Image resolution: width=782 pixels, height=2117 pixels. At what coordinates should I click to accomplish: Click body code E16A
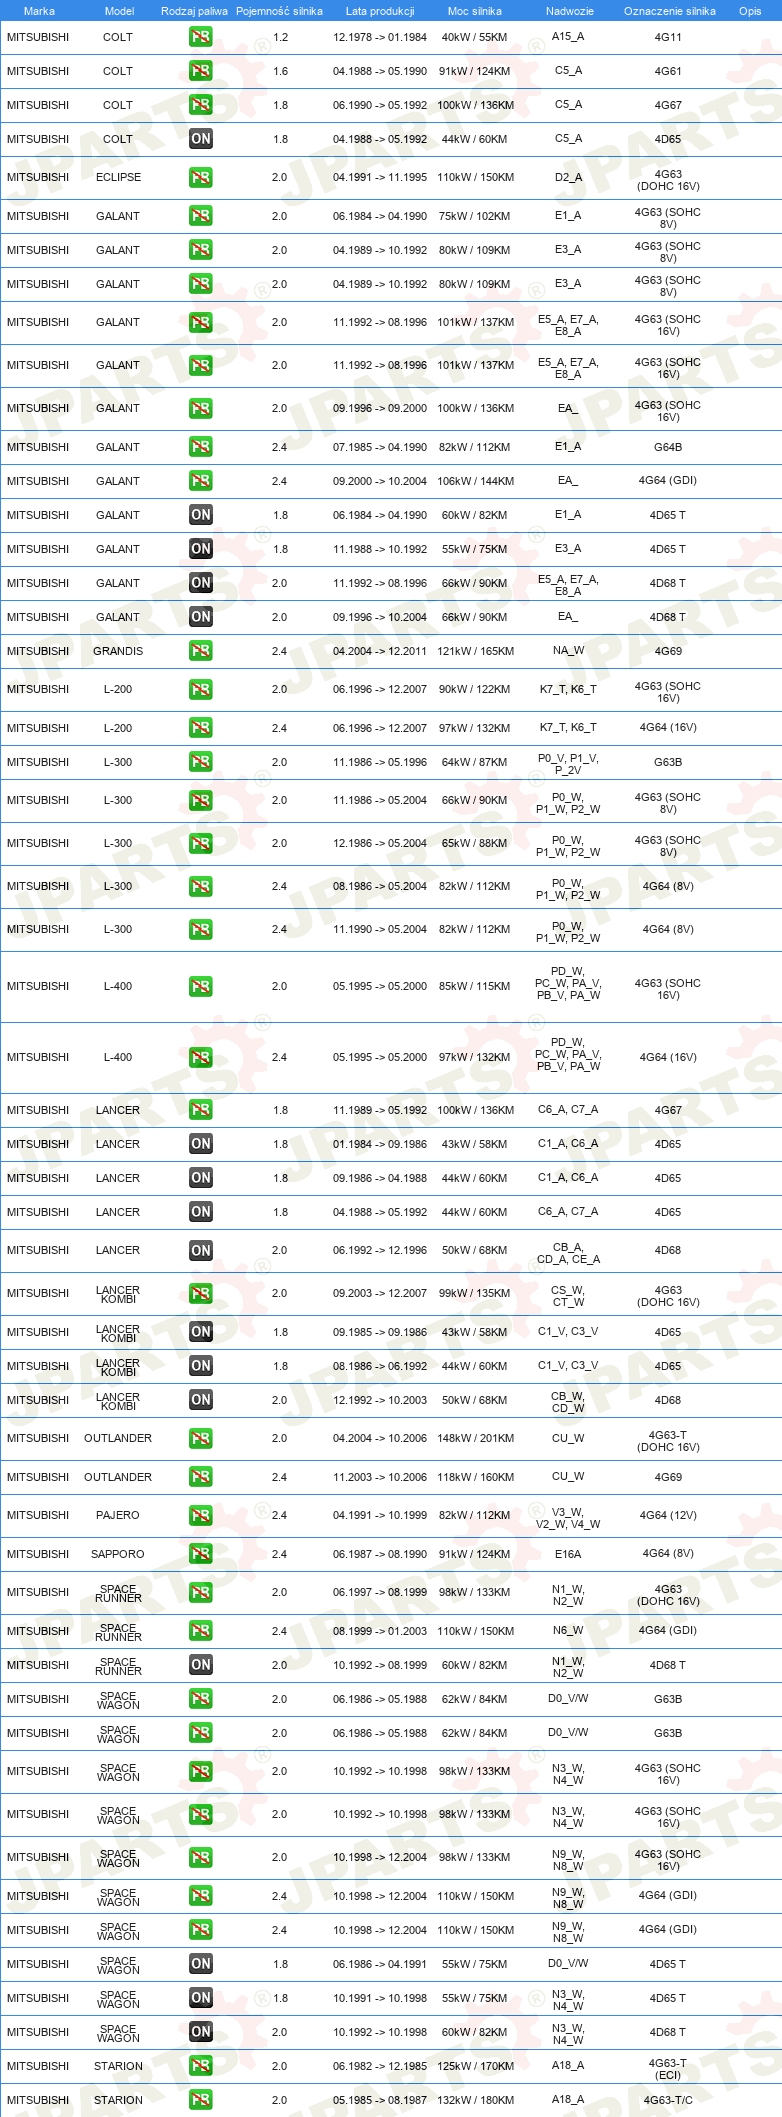tap(568, 1554)
